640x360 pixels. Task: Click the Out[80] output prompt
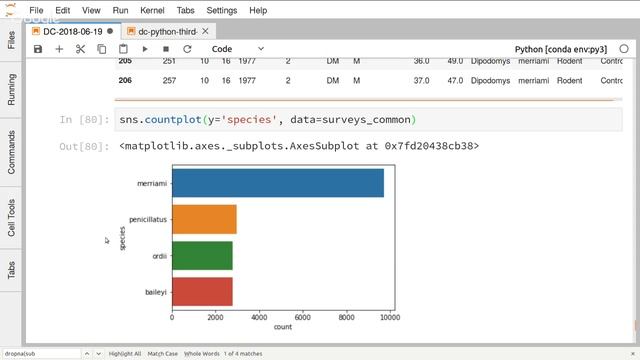84,146
